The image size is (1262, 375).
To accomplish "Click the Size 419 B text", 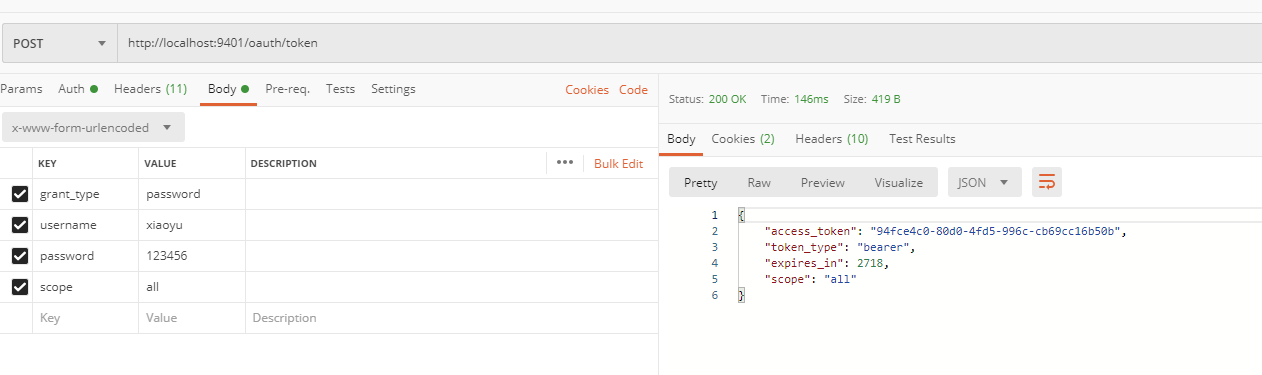I will [872, 100].
